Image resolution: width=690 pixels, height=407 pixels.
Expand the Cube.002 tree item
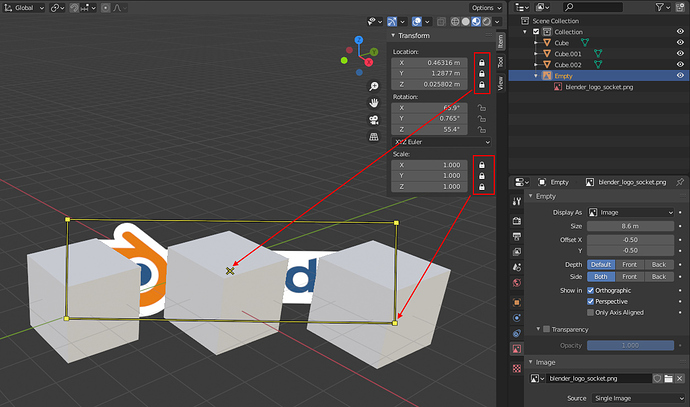point(536,65)
